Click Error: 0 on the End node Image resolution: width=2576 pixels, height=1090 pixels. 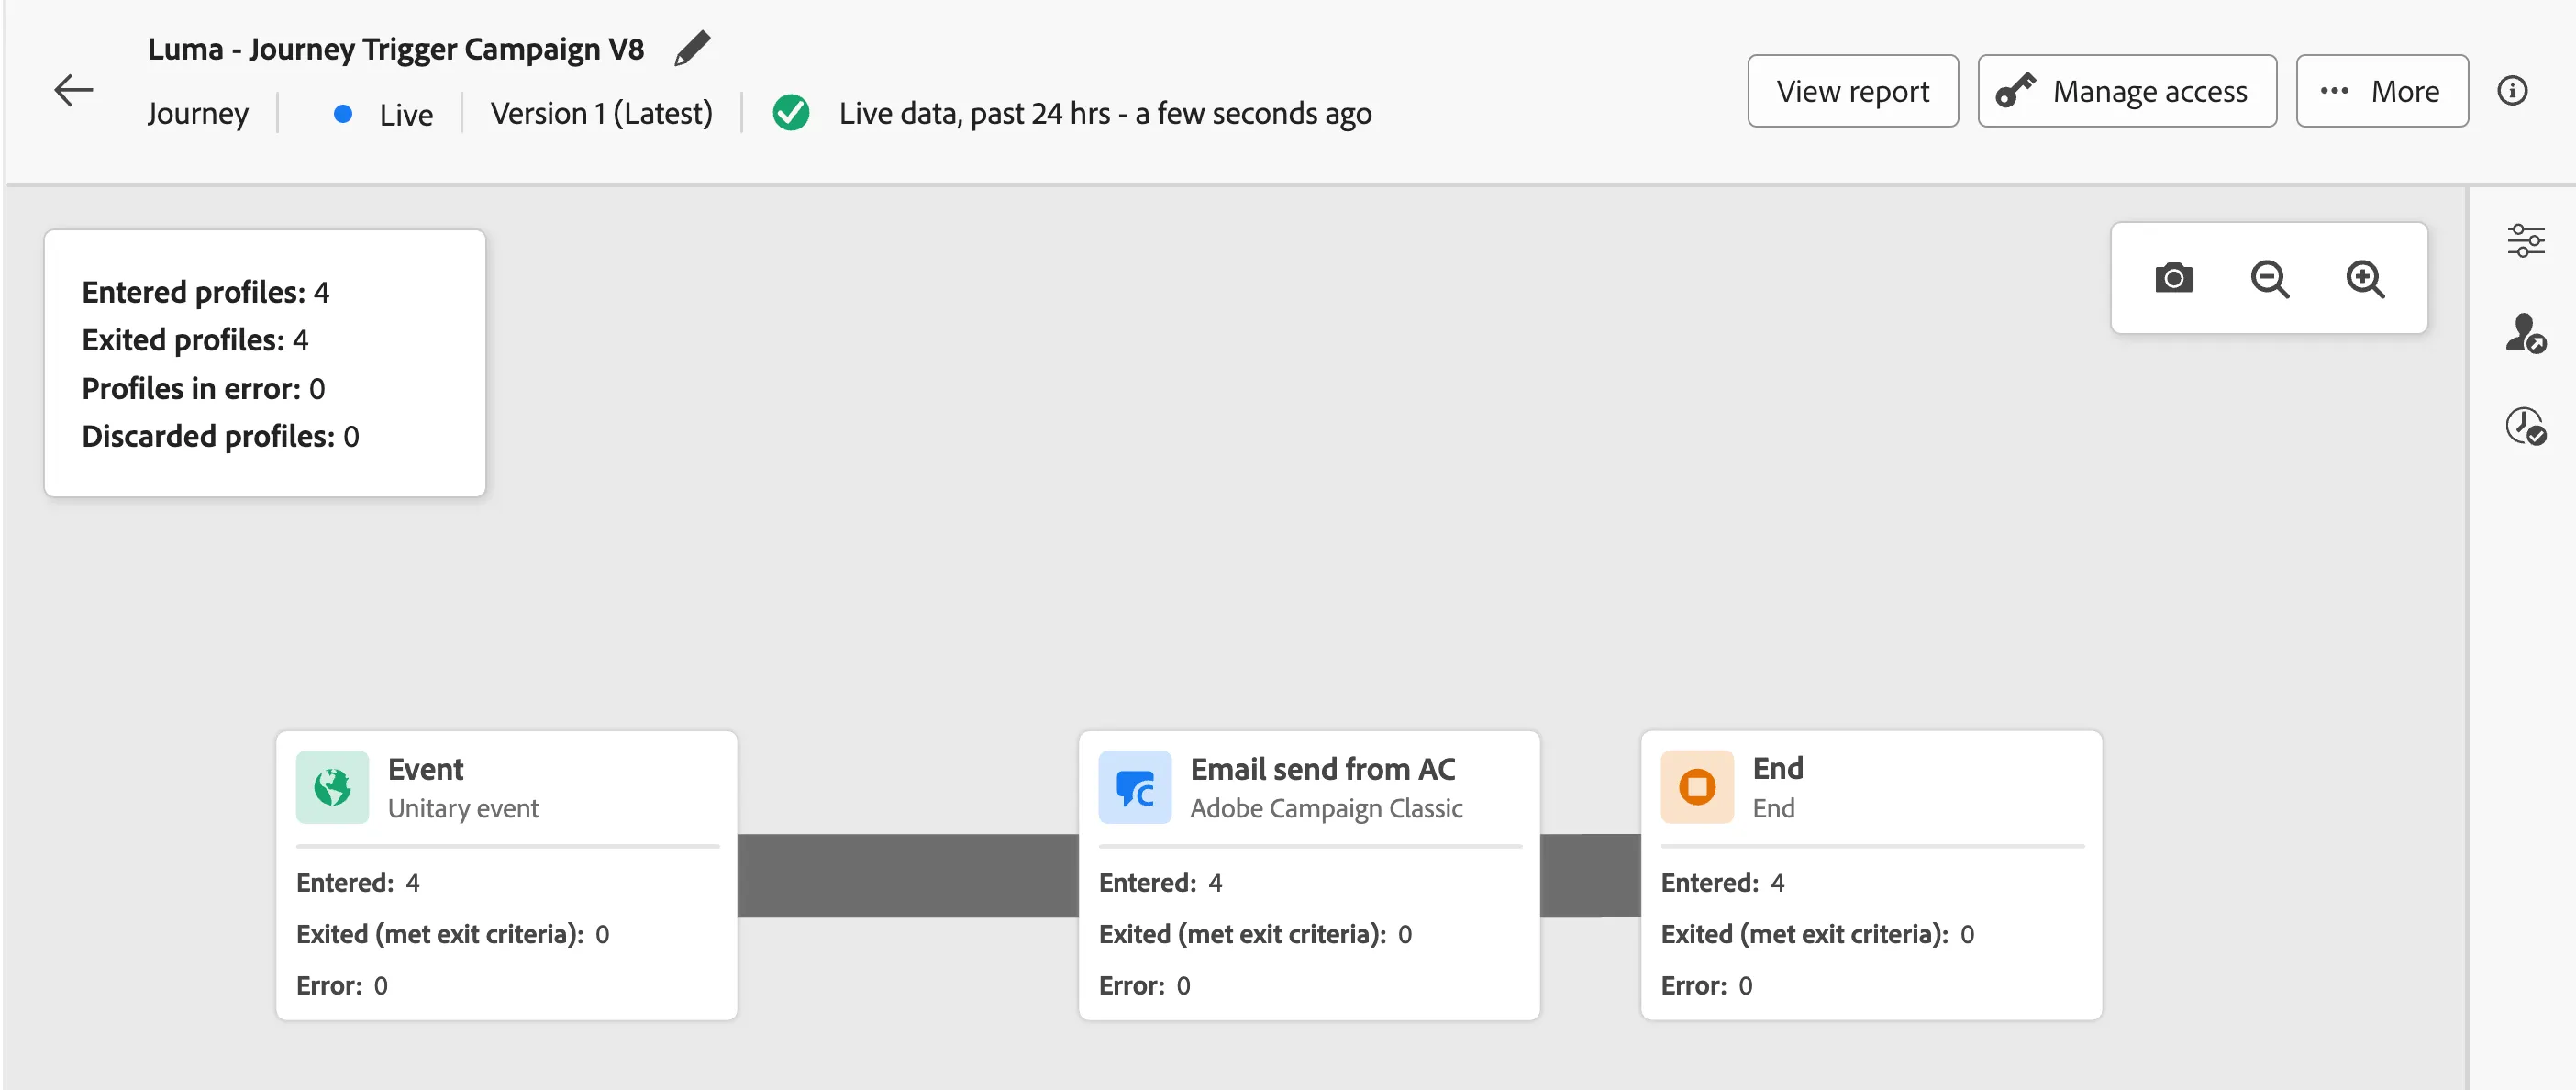click(1706, 985)
